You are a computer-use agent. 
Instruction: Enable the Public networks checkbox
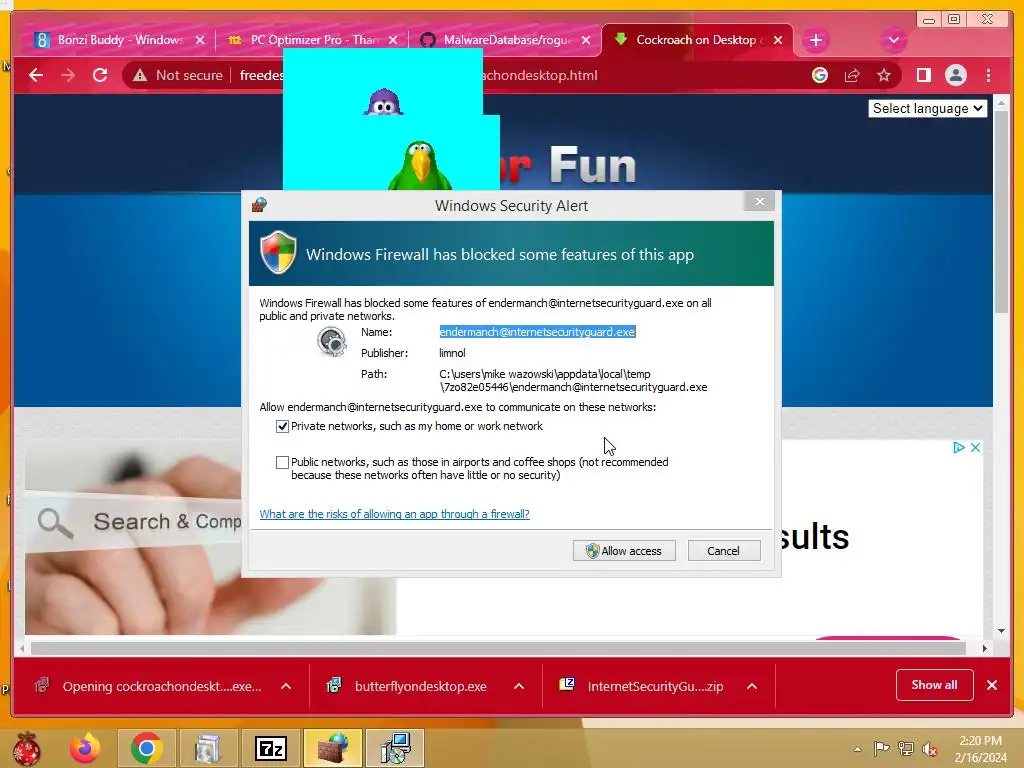282,462
